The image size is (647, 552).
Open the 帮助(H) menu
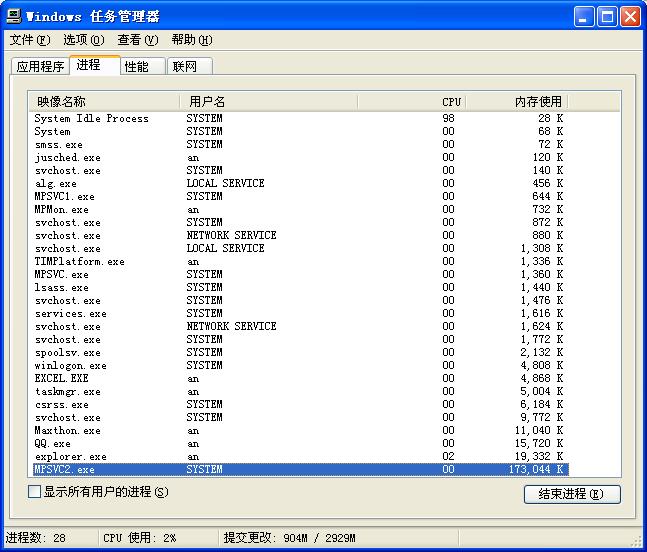(192, 40)
